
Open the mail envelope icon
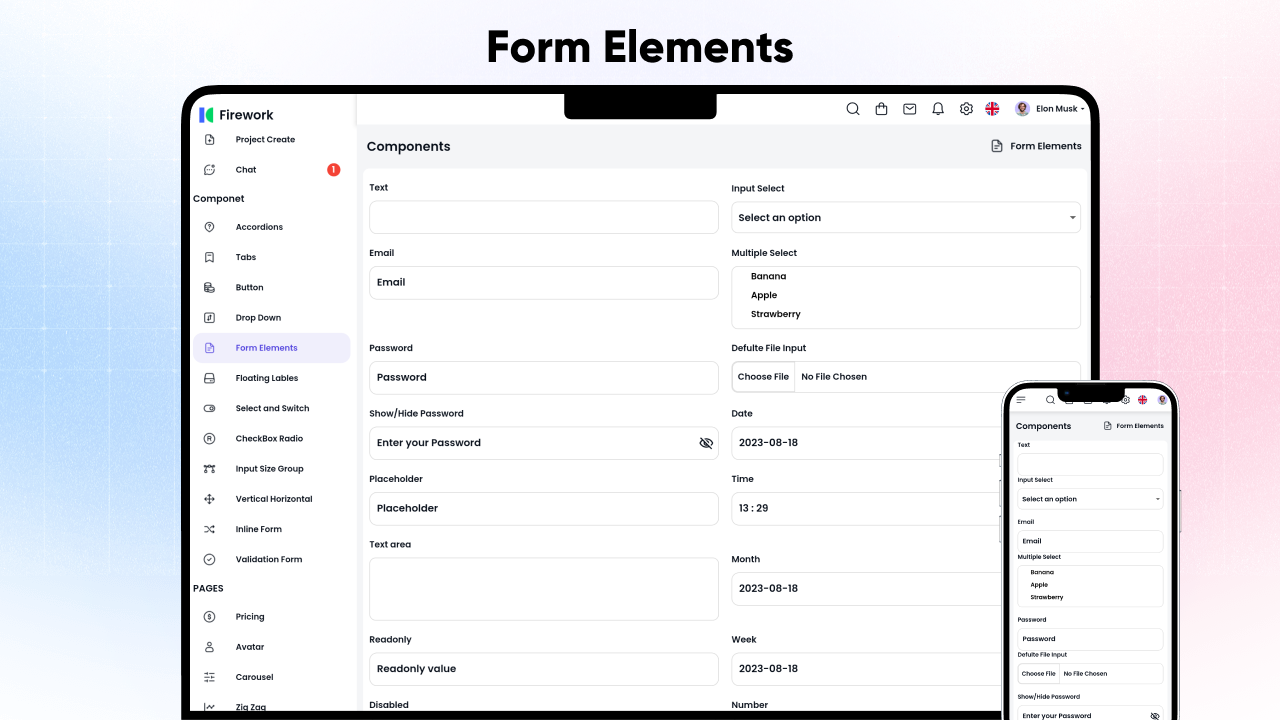(x=909, y=108)
